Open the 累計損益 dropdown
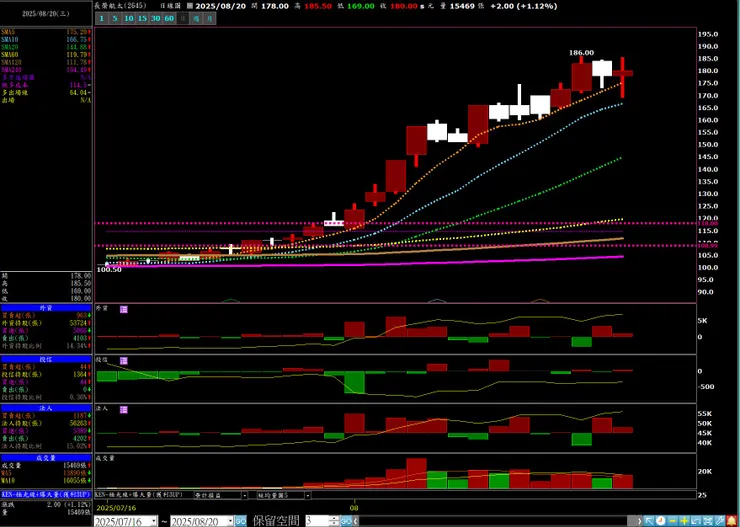 pos(244,495)
